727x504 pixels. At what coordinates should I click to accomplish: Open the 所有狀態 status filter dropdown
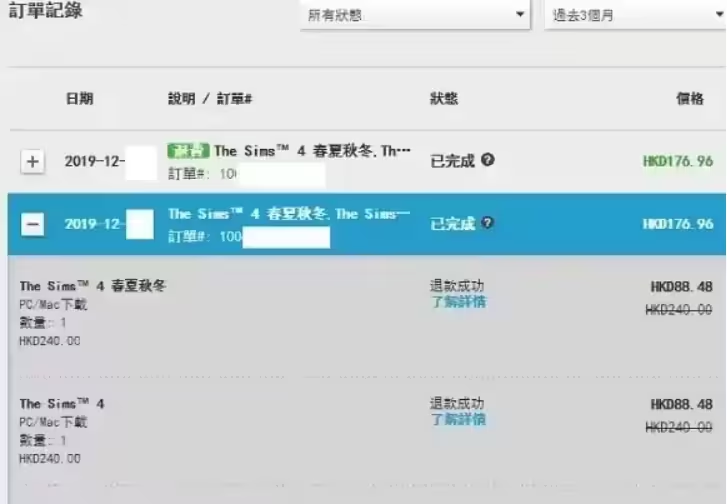(415, 15)
